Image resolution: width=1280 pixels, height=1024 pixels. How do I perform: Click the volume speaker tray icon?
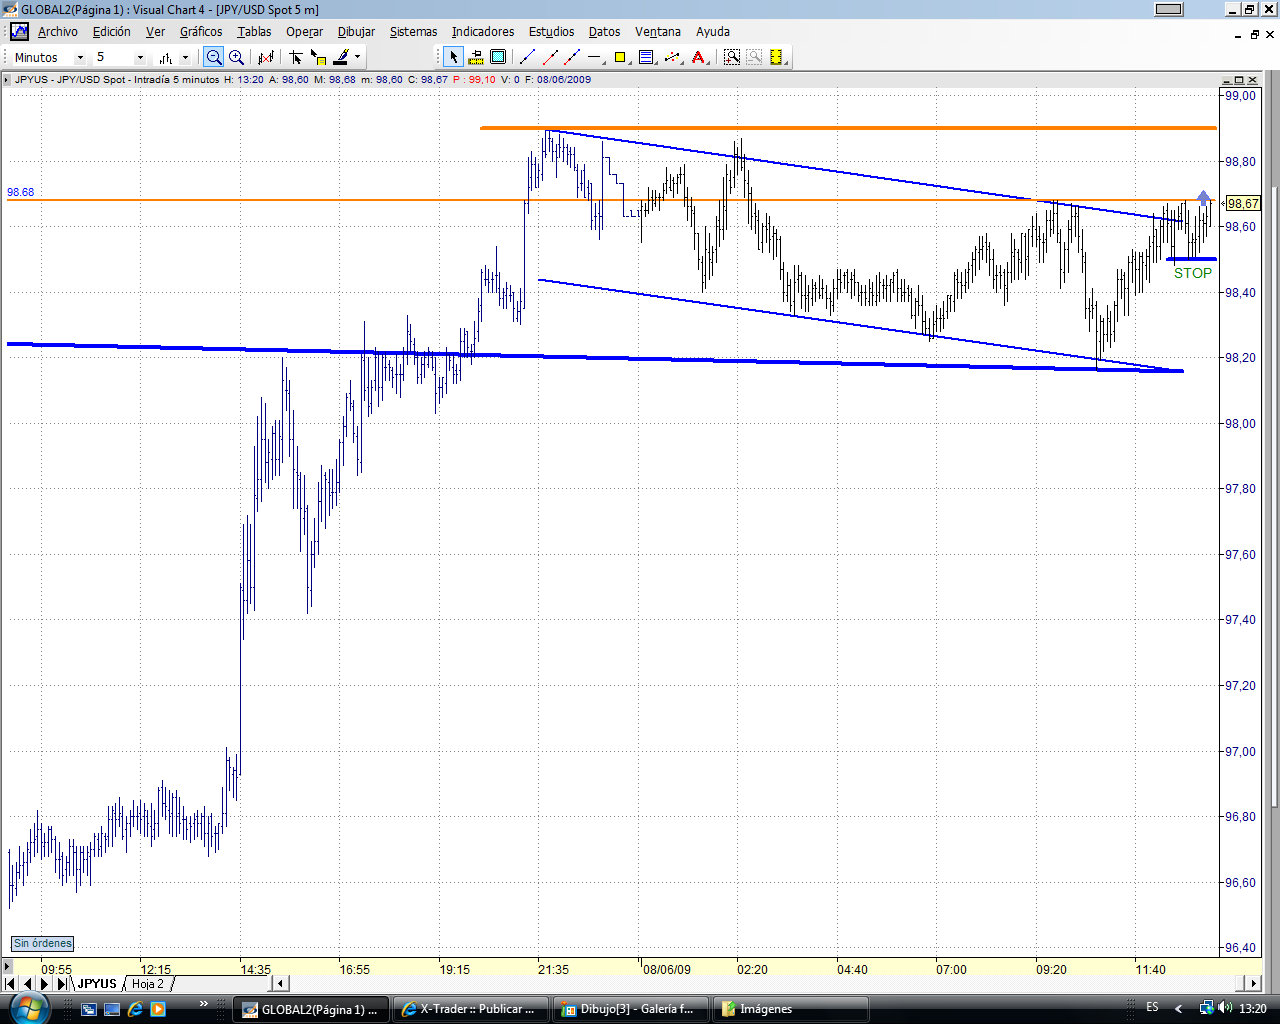click(1226, 1008)
